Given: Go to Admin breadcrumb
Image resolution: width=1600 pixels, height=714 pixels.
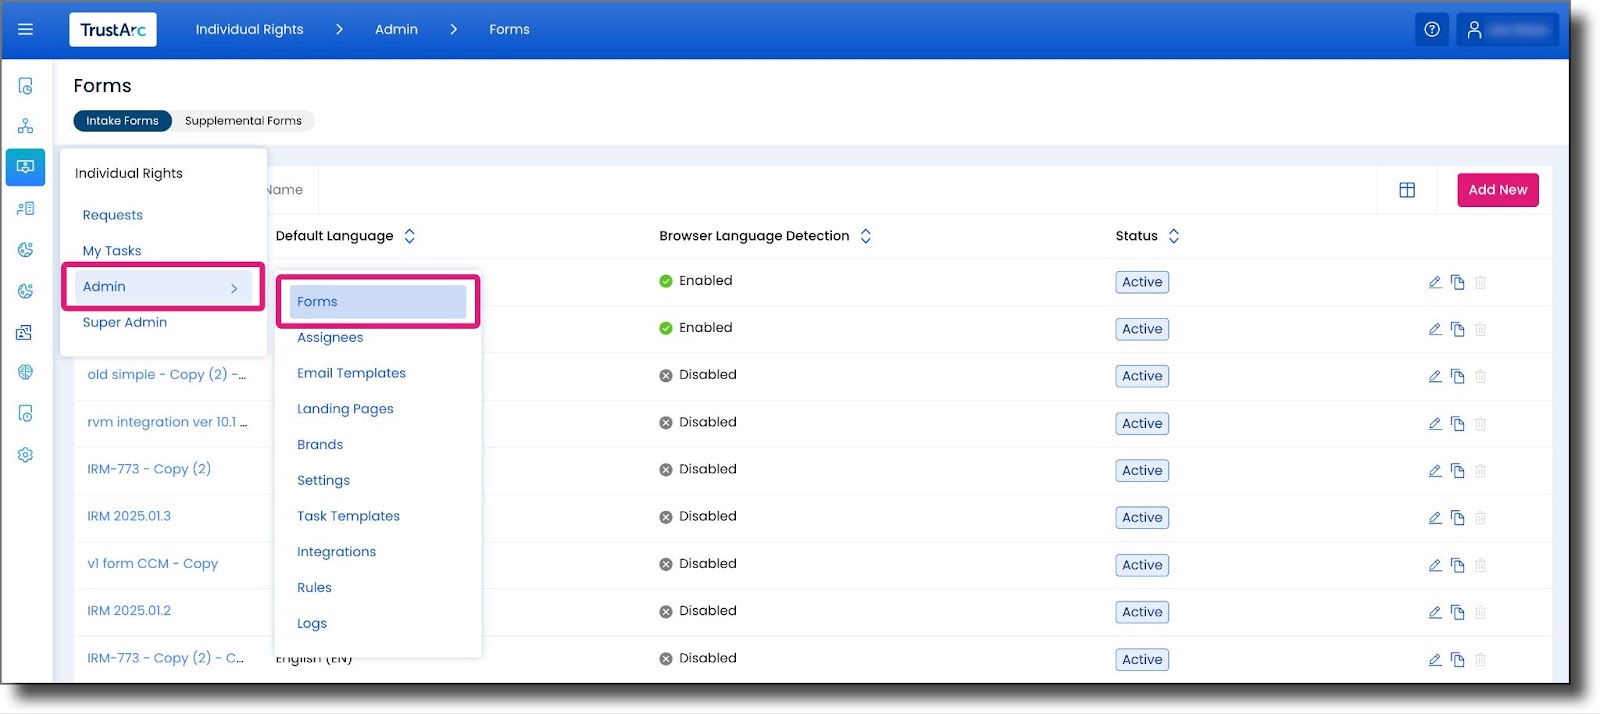Looking at the screenshot, I should [x=396, y=29].
